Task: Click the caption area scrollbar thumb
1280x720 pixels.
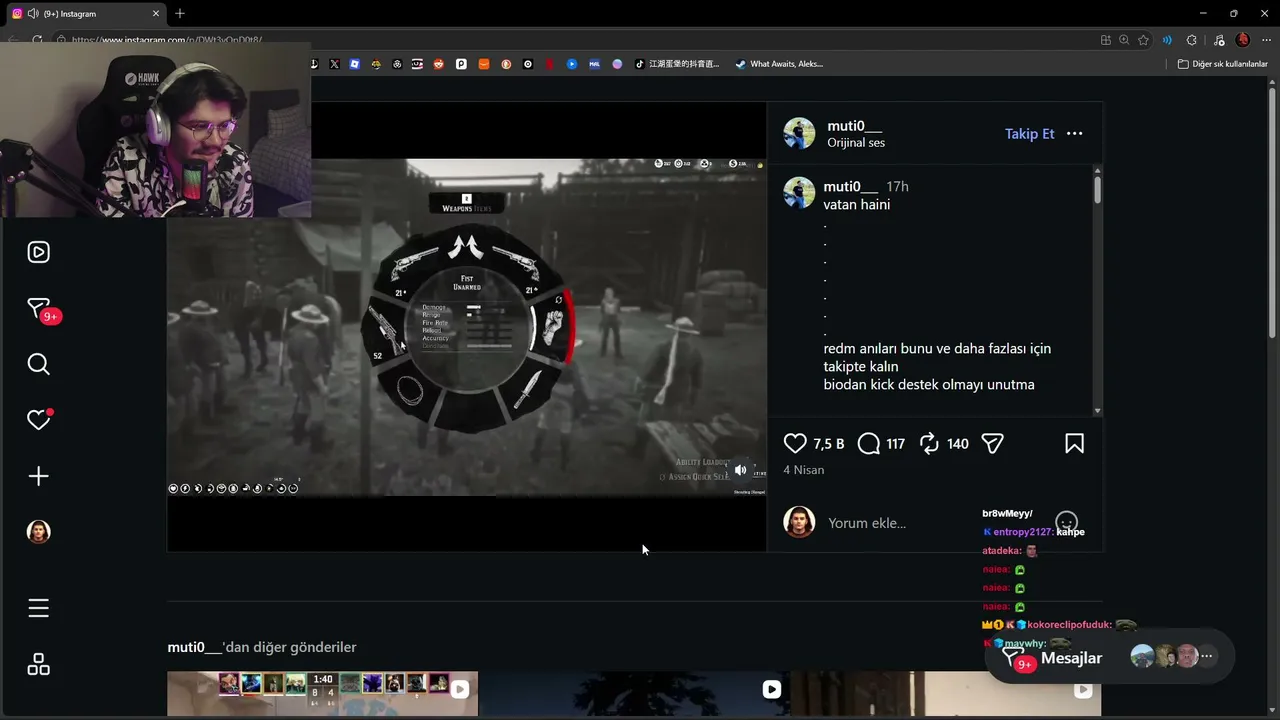Action: pos(1097,190)
